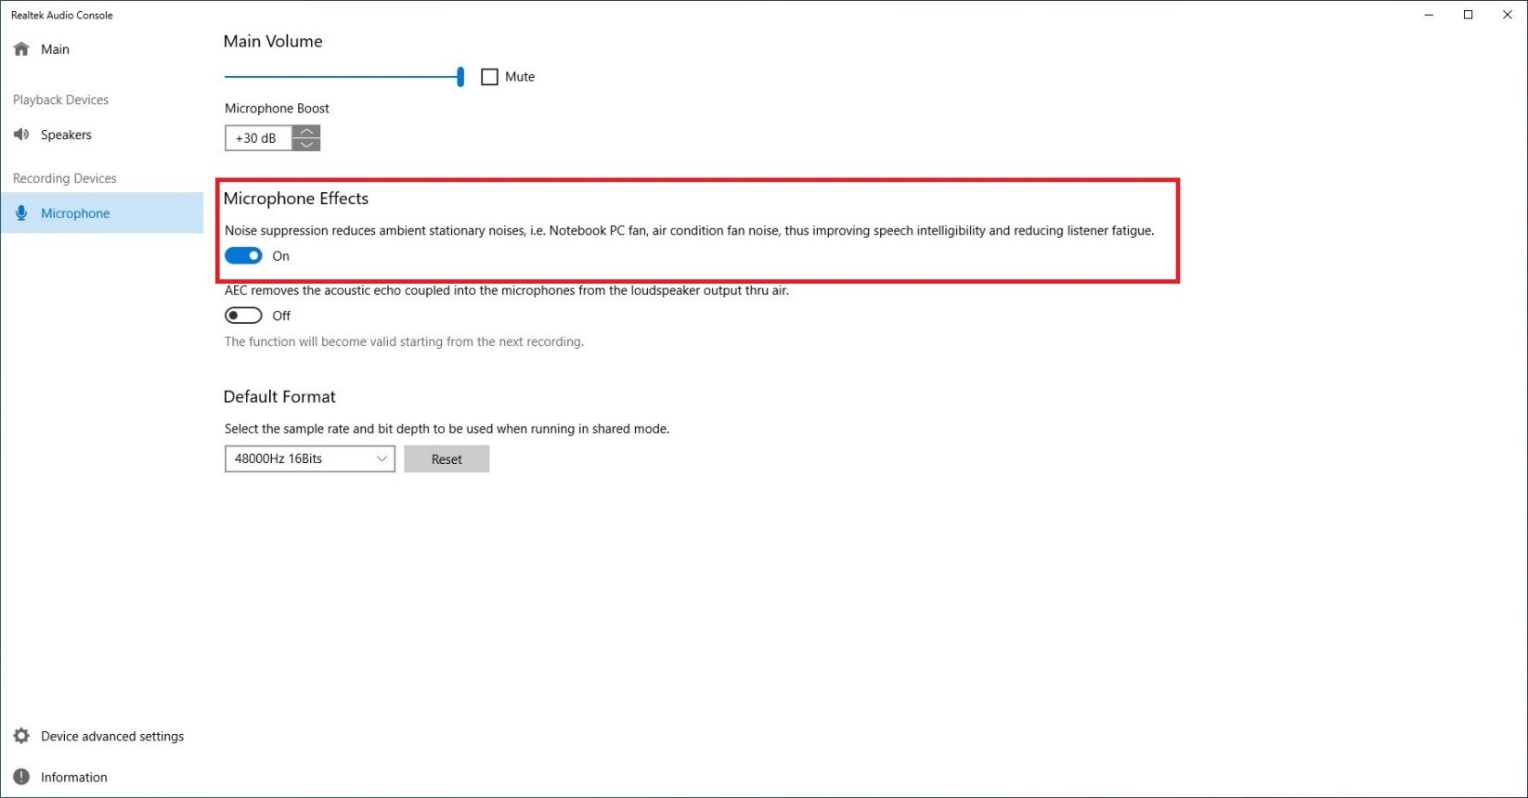This screenshot has width=1528, height=798.
Task: Click the Microphone icon in sidebar
Action: [21, 213]
